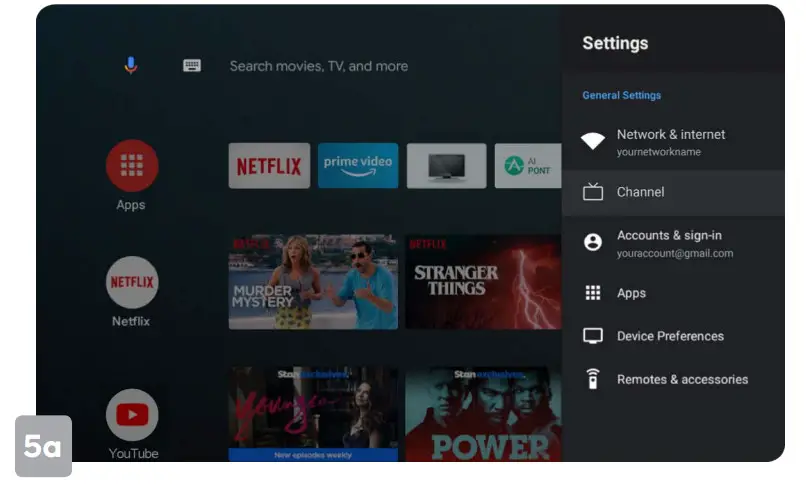
Task: Click youraccount@gmail.com text
Action: click(675, 253)
